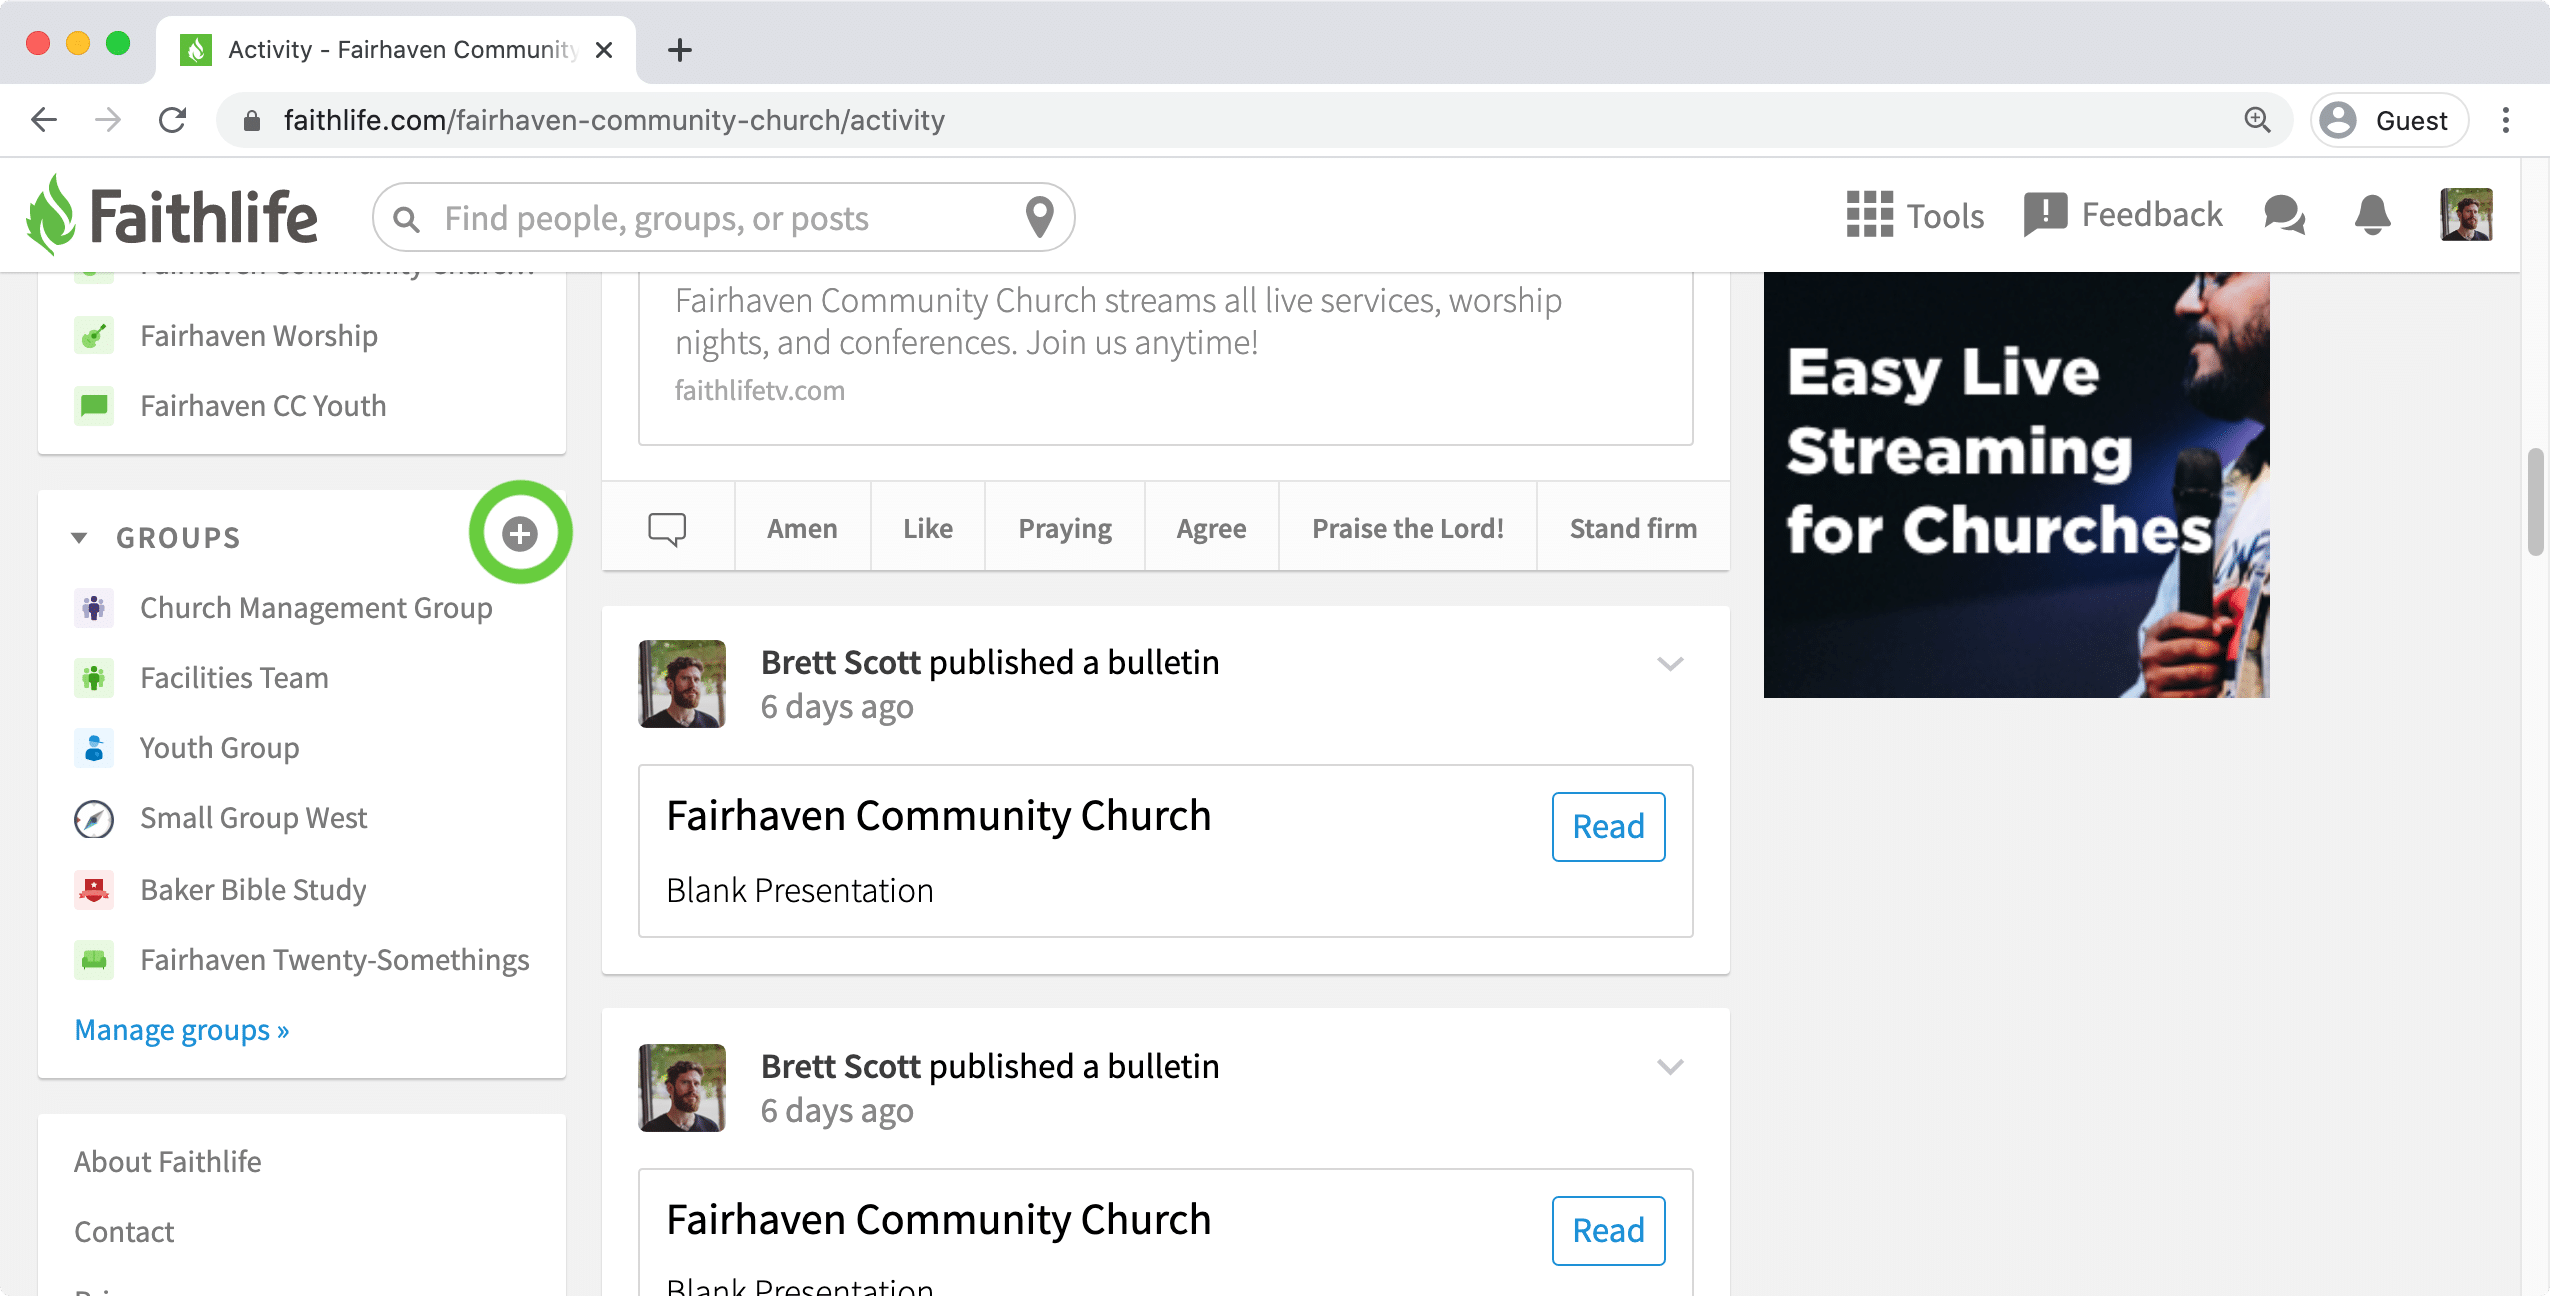
Task: Open the Guest profile button
Action: [x=2389, y=120]
